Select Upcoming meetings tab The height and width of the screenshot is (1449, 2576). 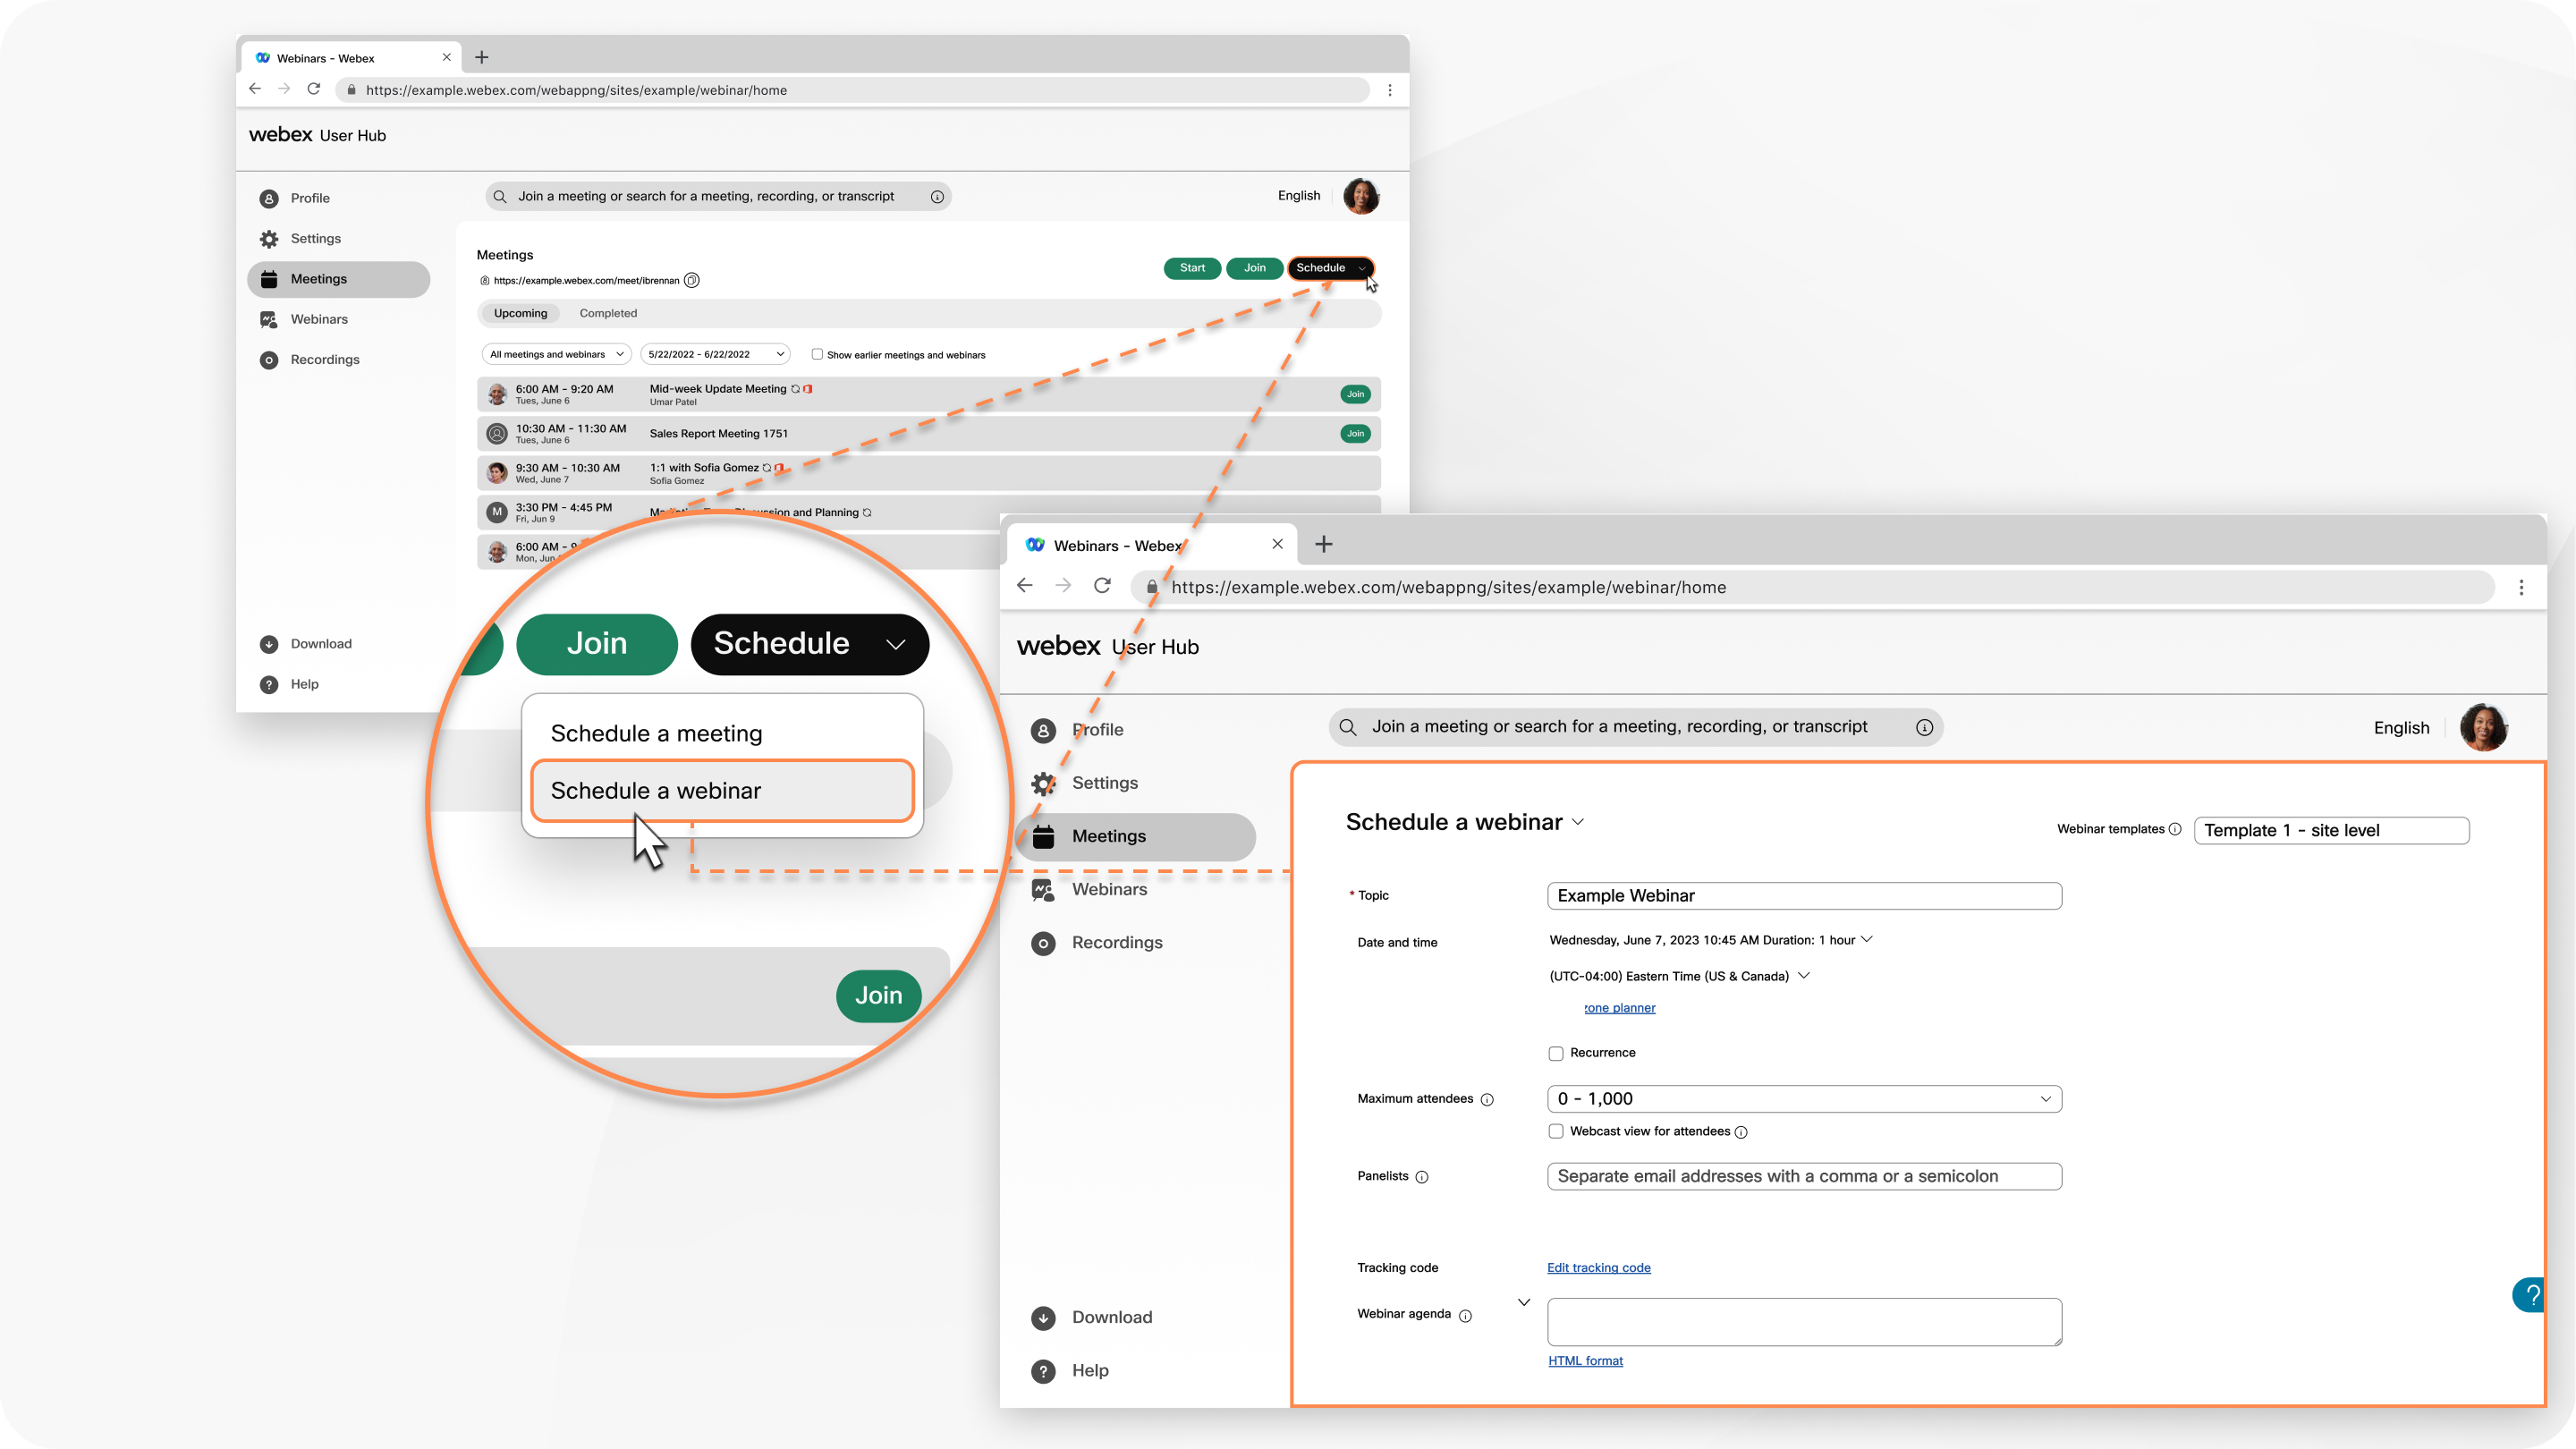521,313
